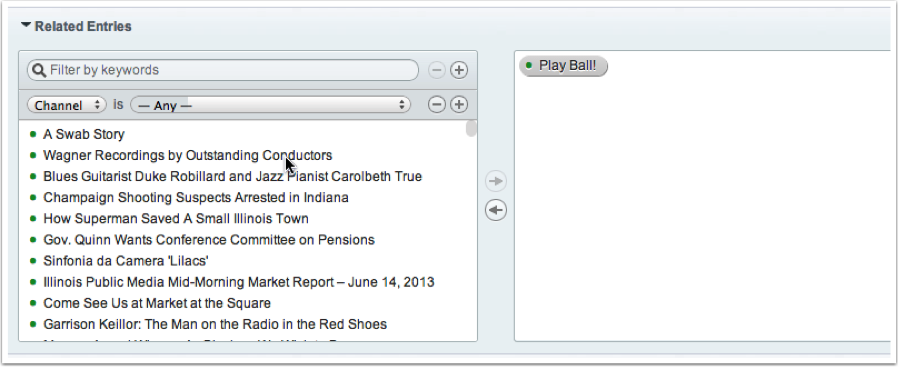The width and height of the screenshot is (899, 367).
Task: Select Sinfonia da Camera 'Lilacs' entry
Action: pyautogui.click(x=126, y=261)
